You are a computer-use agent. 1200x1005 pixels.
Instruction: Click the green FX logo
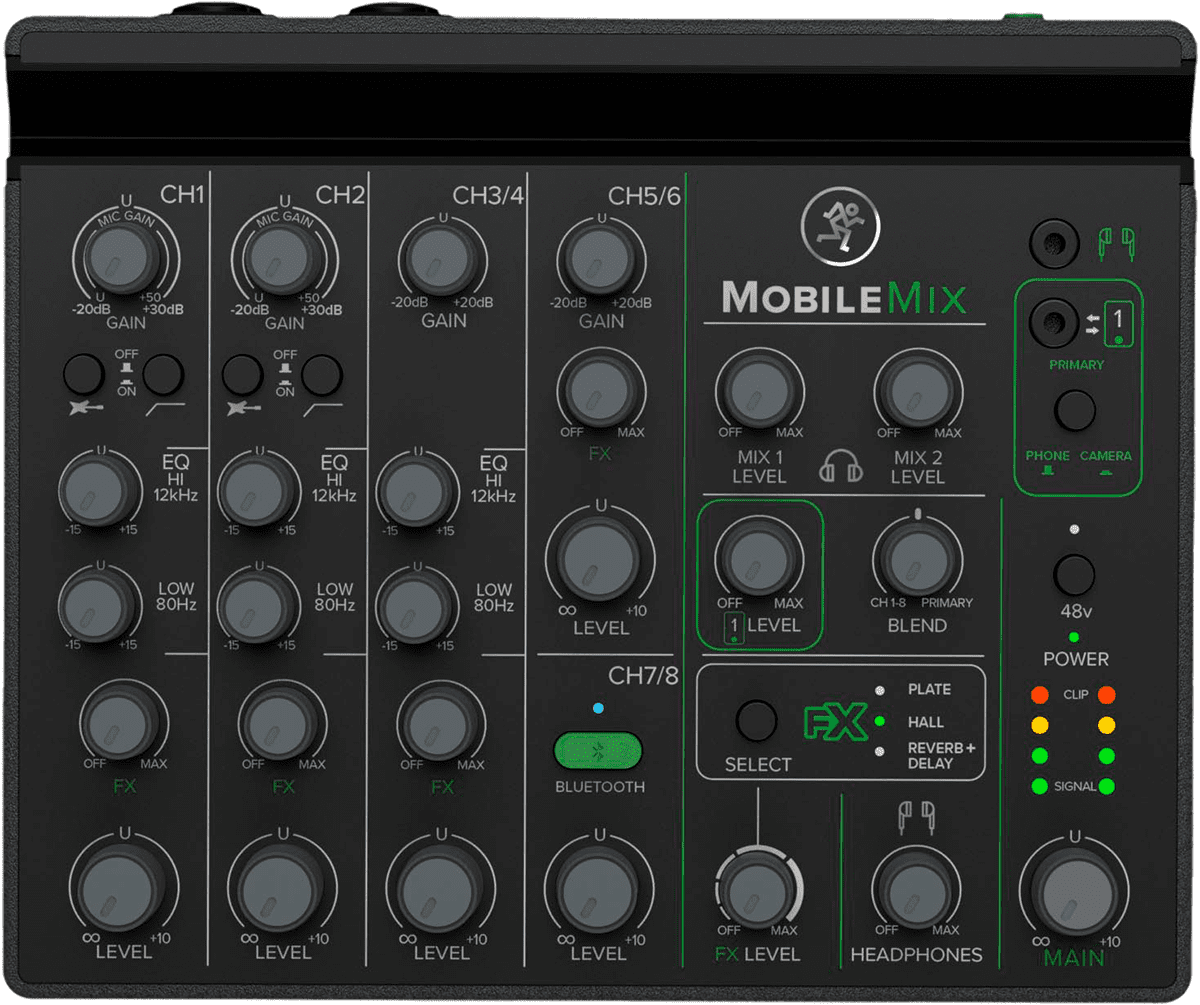[834, 723]
